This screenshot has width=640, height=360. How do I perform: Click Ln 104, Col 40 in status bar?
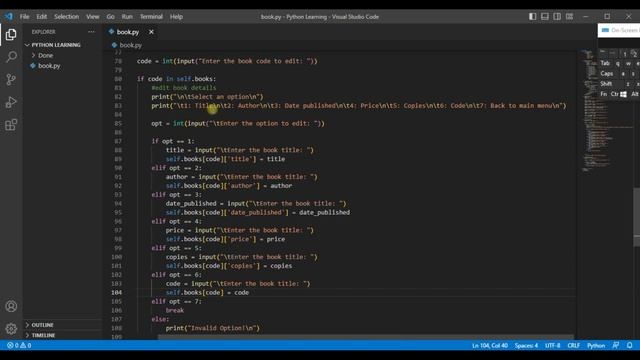point(490,345)
